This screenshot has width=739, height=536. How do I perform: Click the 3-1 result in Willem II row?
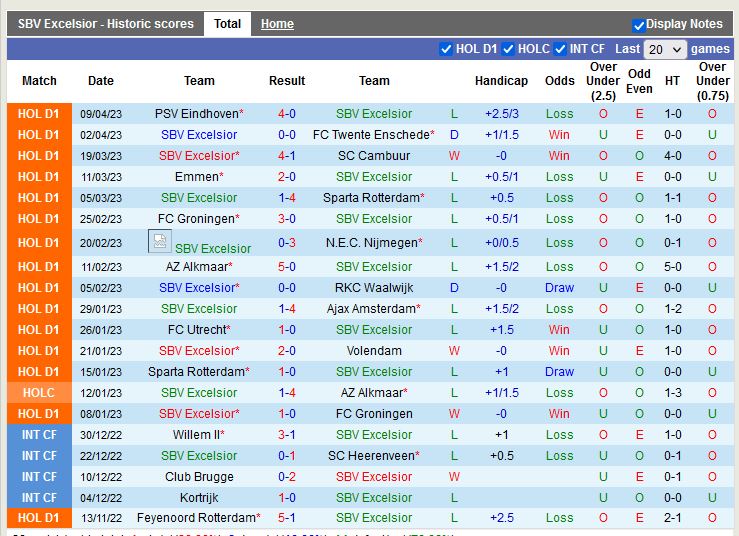coord(287,435)
